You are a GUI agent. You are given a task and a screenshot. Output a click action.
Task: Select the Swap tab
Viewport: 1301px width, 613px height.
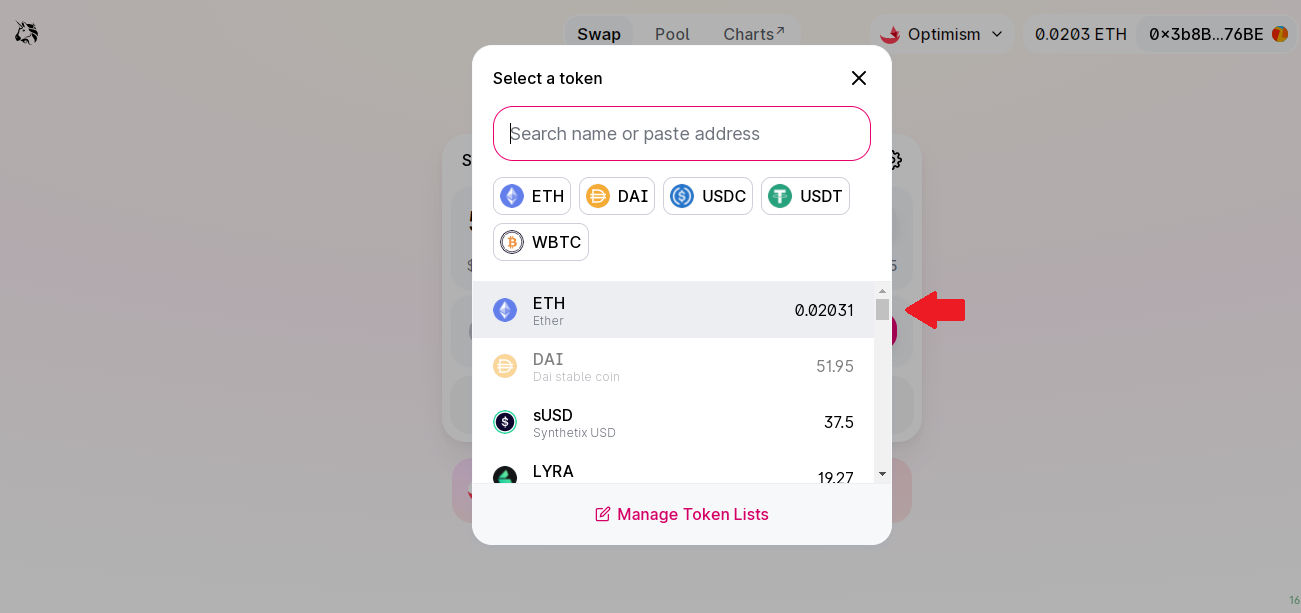(599, 34)
